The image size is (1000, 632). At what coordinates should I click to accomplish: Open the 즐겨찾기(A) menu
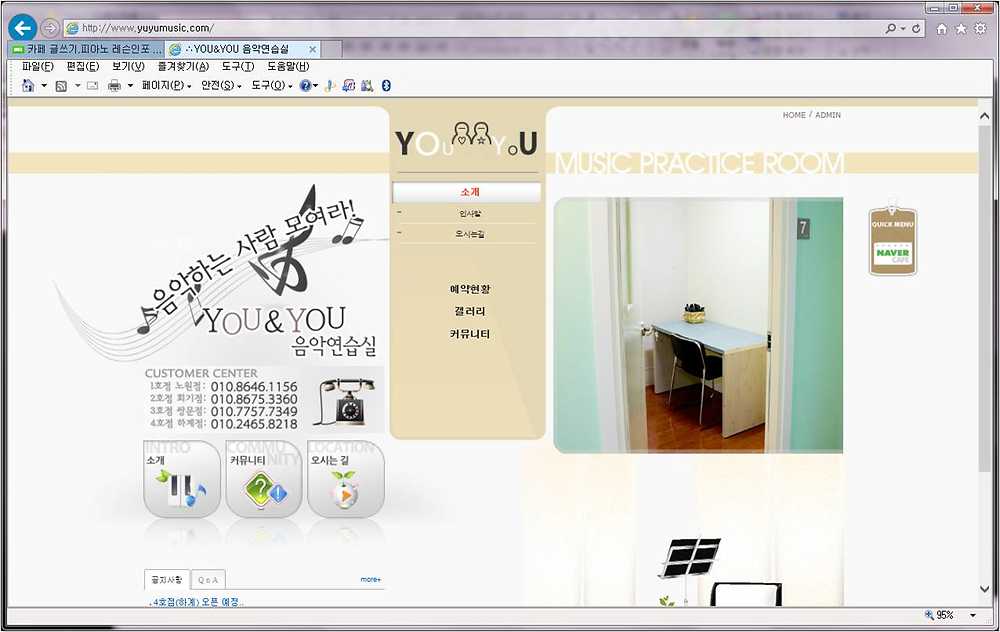[x=183, y=66]
